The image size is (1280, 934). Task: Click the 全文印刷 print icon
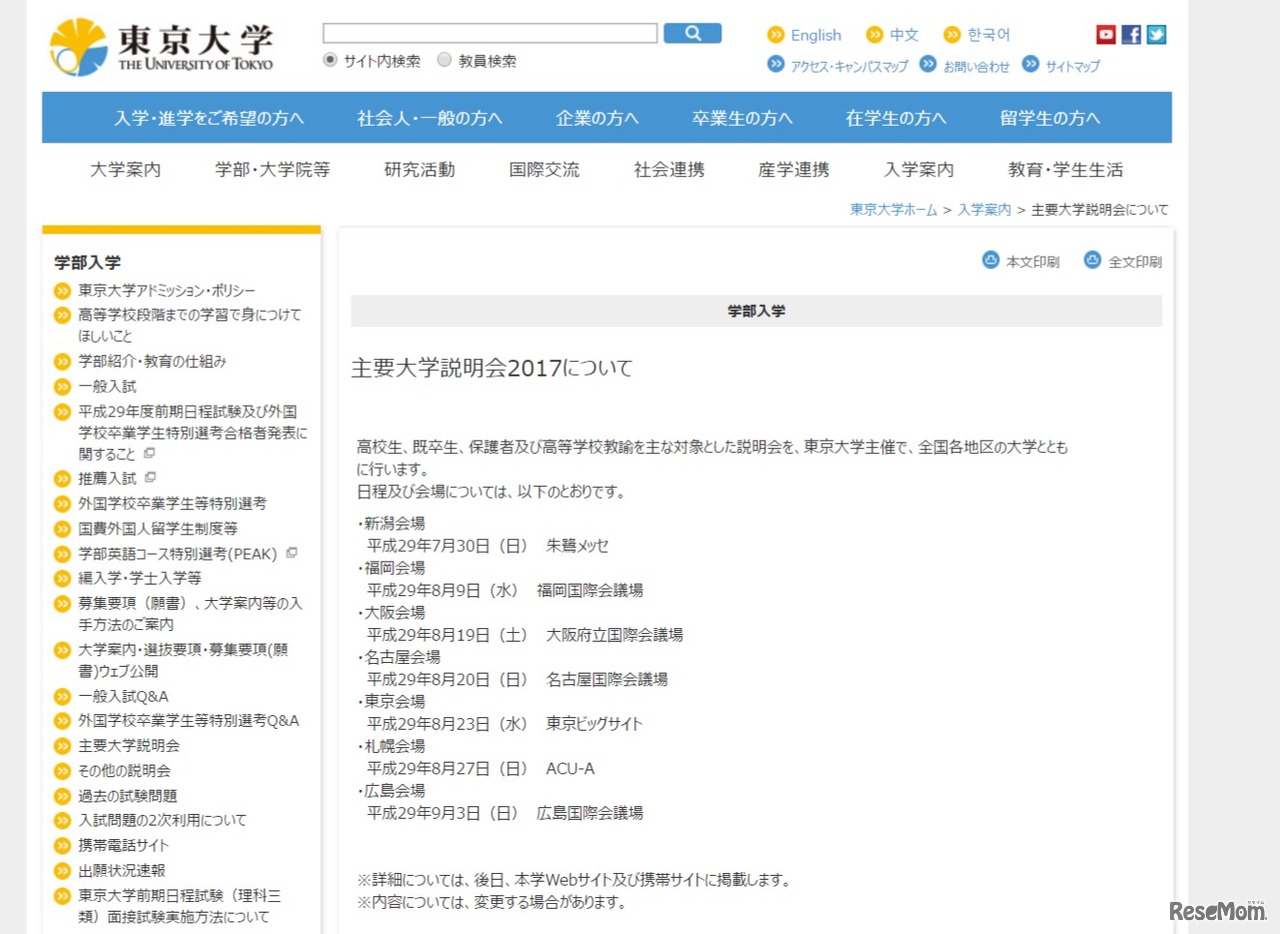click(x=1093, y=261)
